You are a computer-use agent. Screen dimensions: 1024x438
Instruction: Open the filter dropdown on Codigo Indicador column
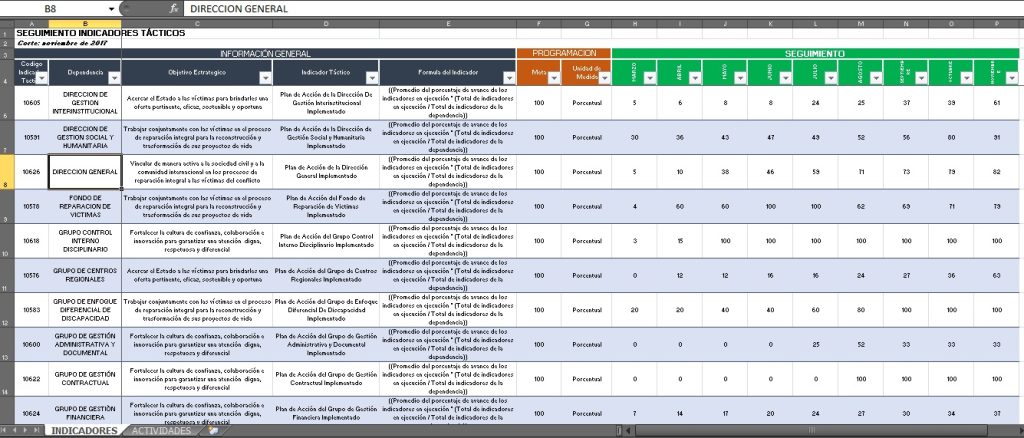click(41, 78)
